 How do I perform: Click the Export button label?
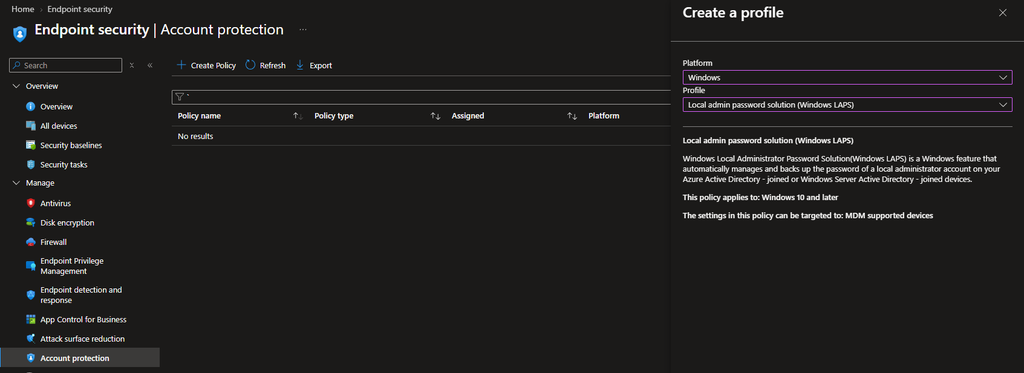click(321, 65)
